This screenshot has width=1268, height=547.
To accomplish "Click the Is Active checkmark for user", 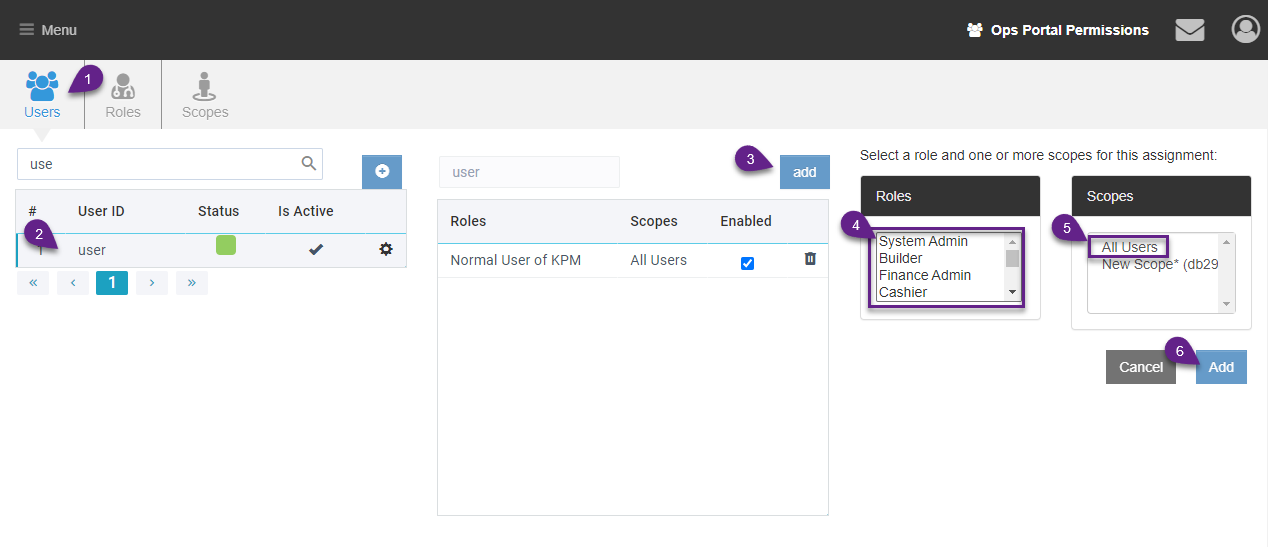I will [316, 249].
